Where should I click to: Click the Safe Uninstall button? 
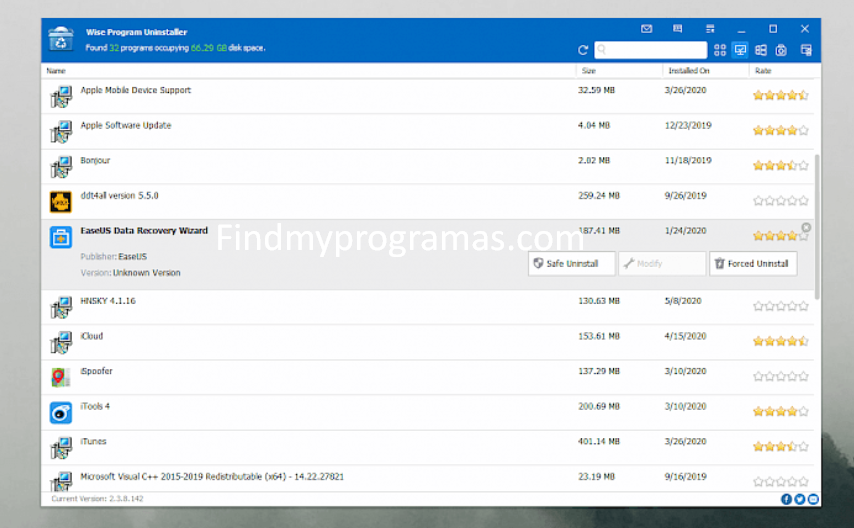572,264
